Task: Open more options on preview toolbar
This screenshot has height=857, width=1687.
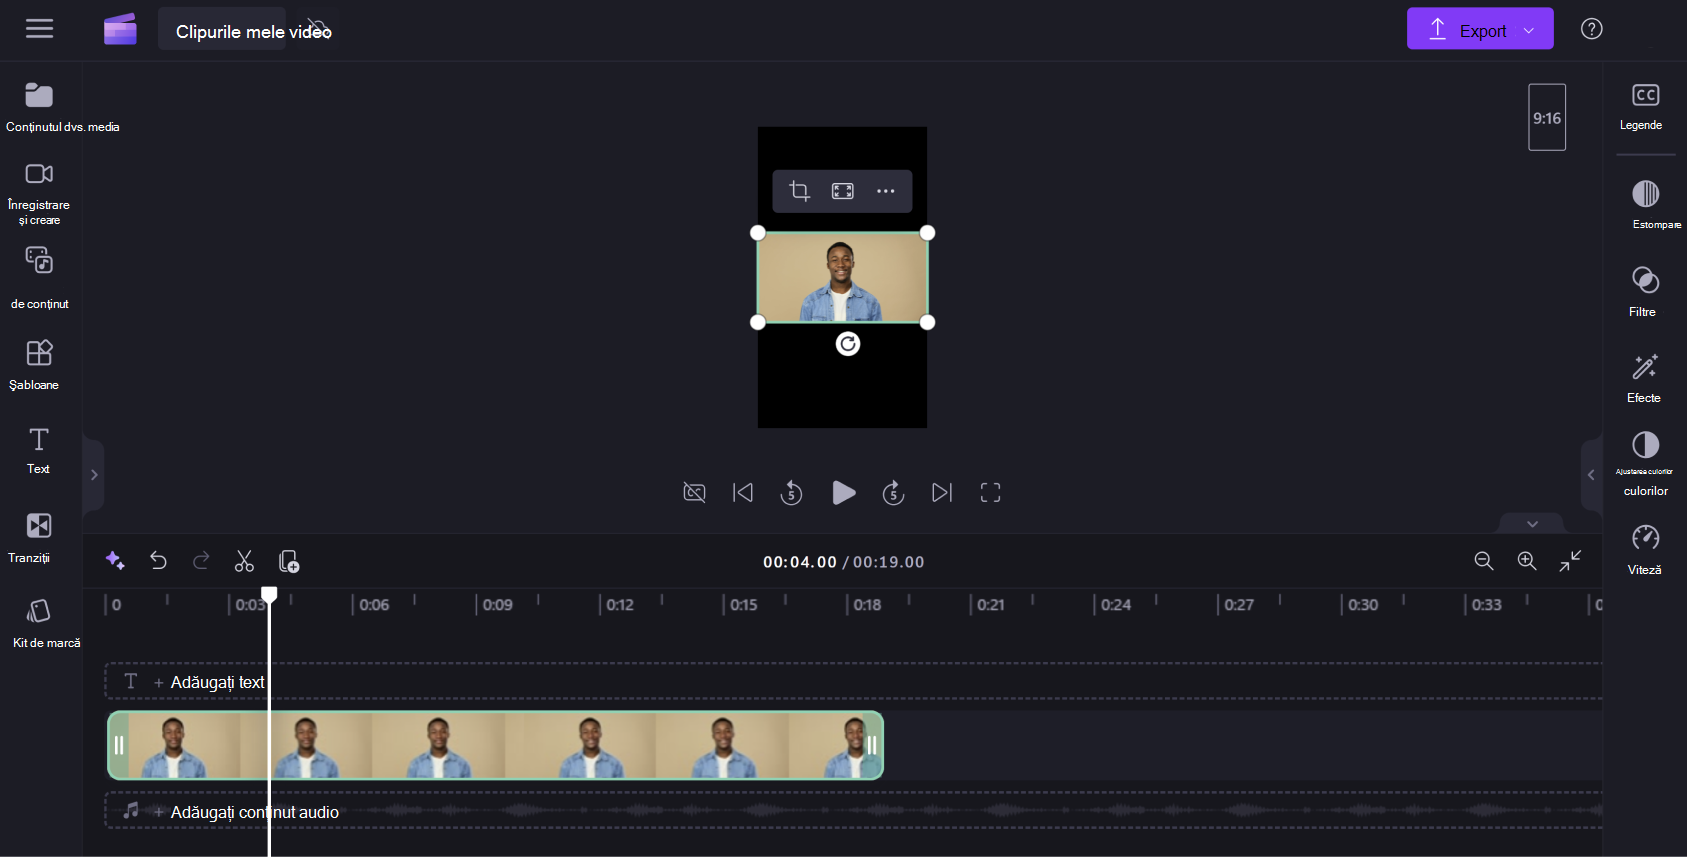Action: (886, 191)
